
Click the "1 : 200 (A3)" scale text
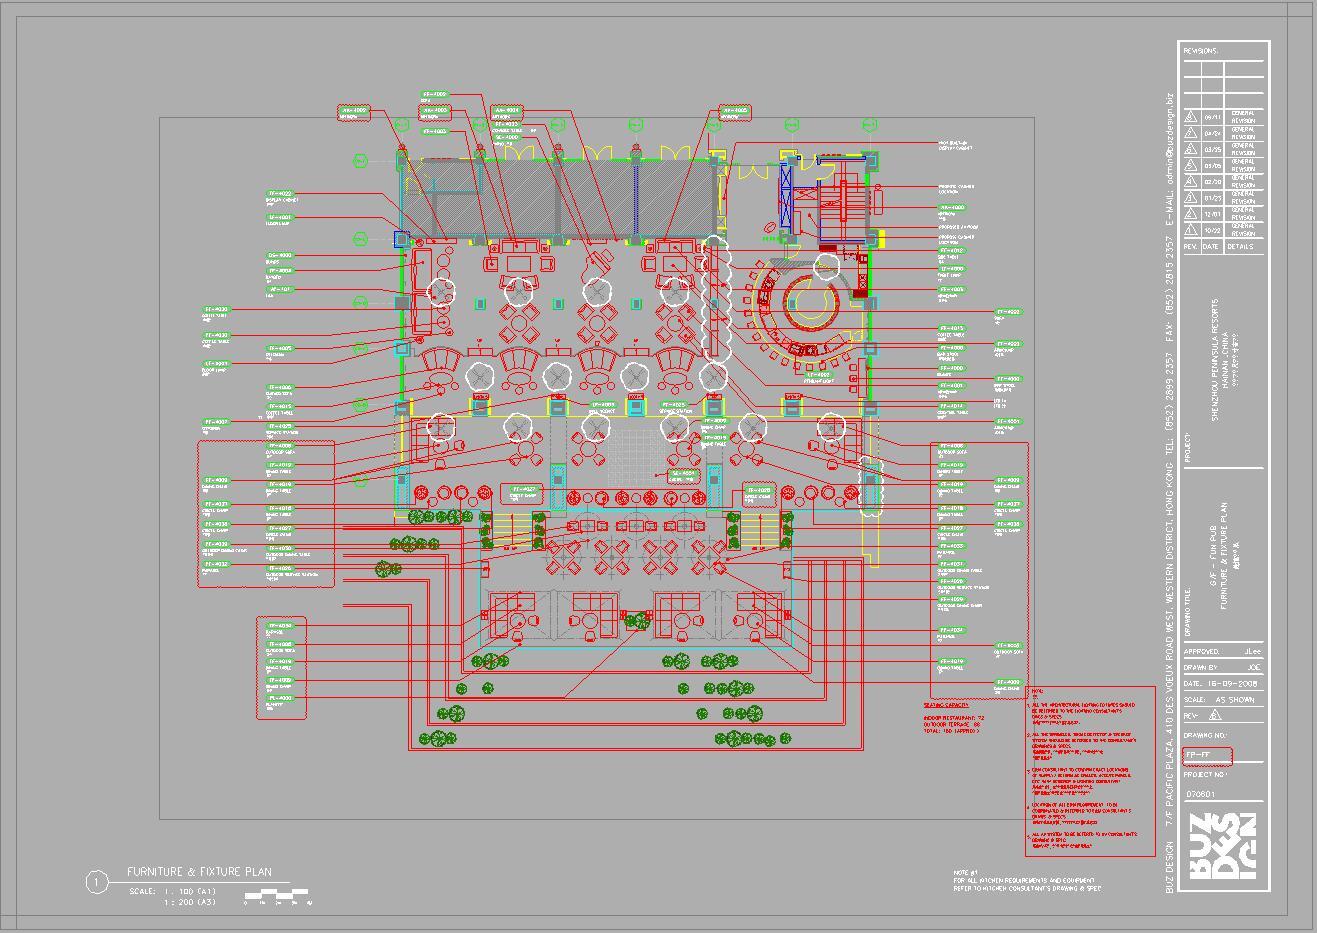click(189, 903)
